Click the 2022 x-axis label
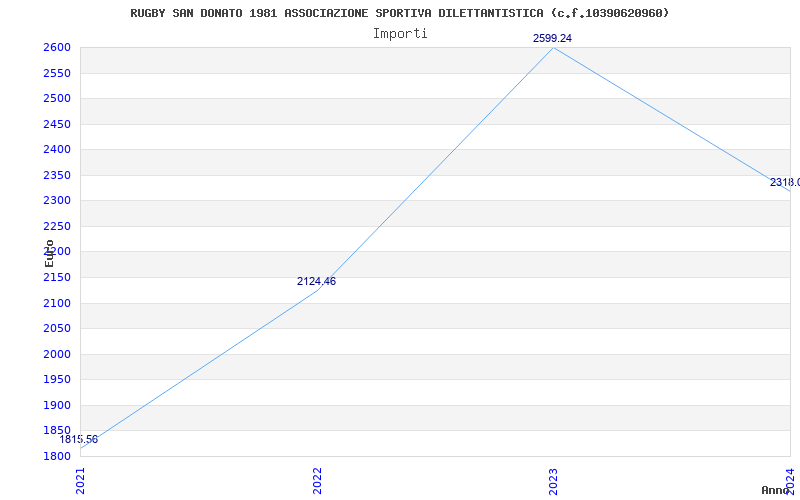Screen dimensions: 800x500 pyautogui.click(x=317, y=481)
